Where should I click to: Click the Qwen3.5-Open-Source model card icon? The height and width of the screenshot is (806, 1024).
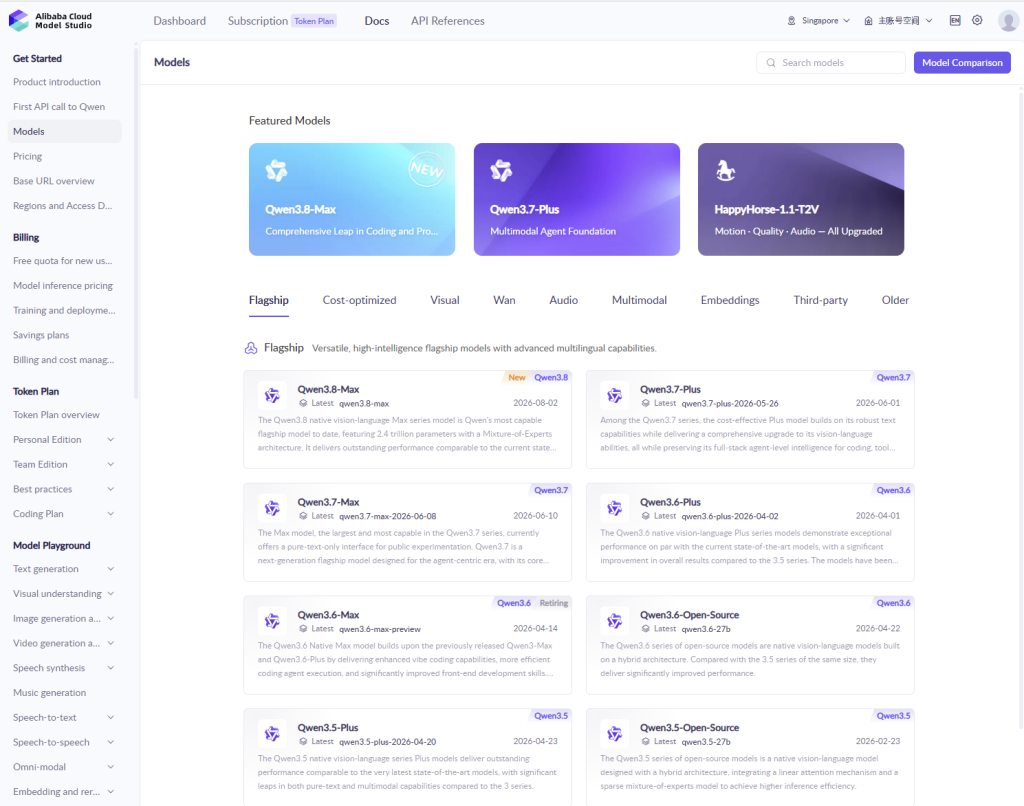[615, 734]
